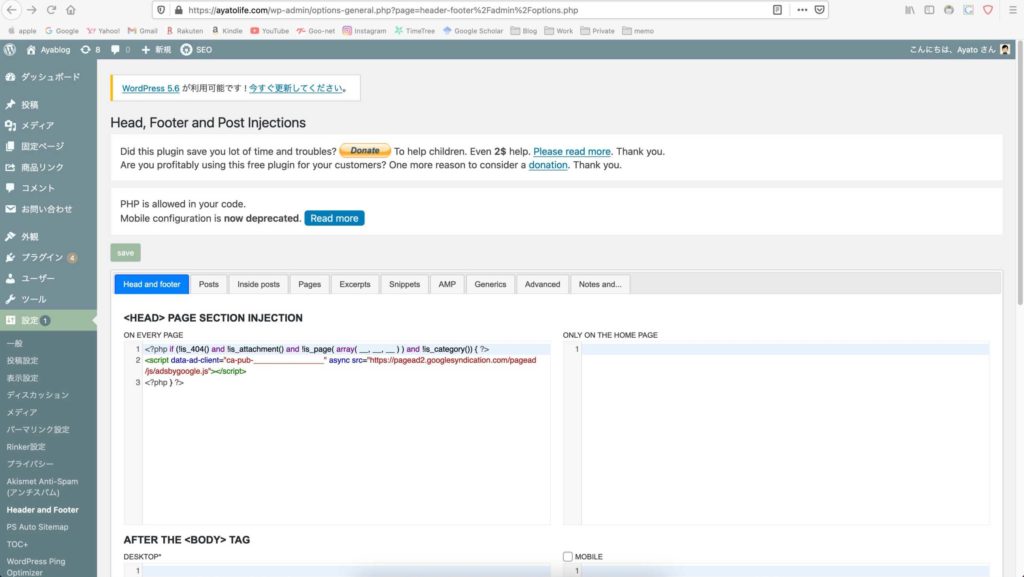This screenshot has width=1024, height=577.
Task: Switch to the Pages tab
Action: [310, 284]
